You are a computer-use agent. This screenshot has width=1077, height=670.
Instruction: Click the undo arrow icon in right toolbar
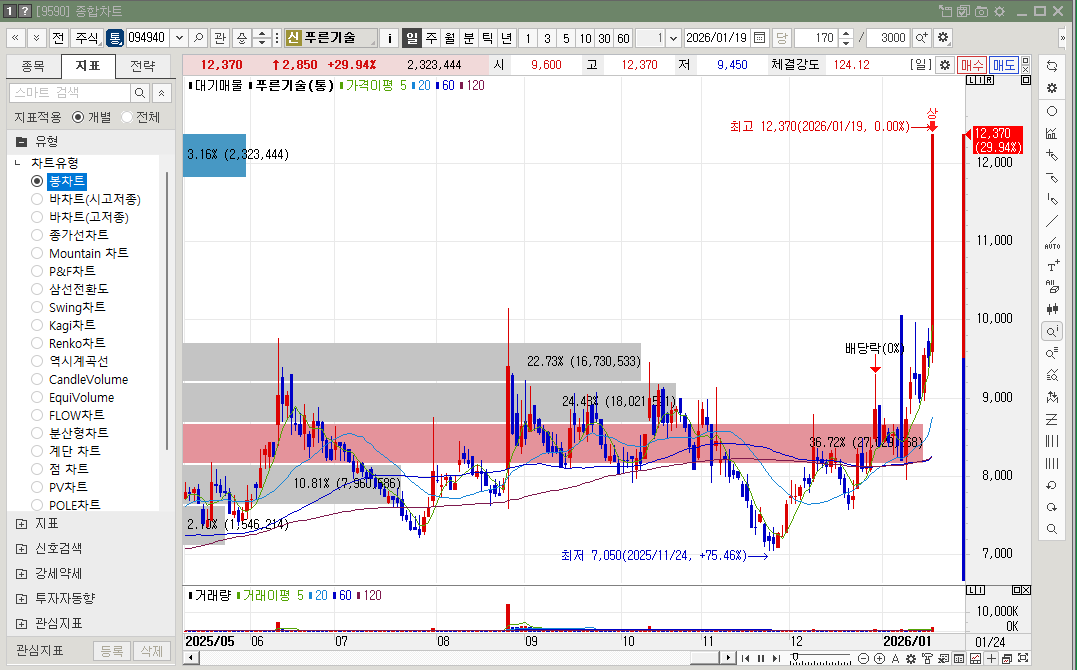point(1052,485)
